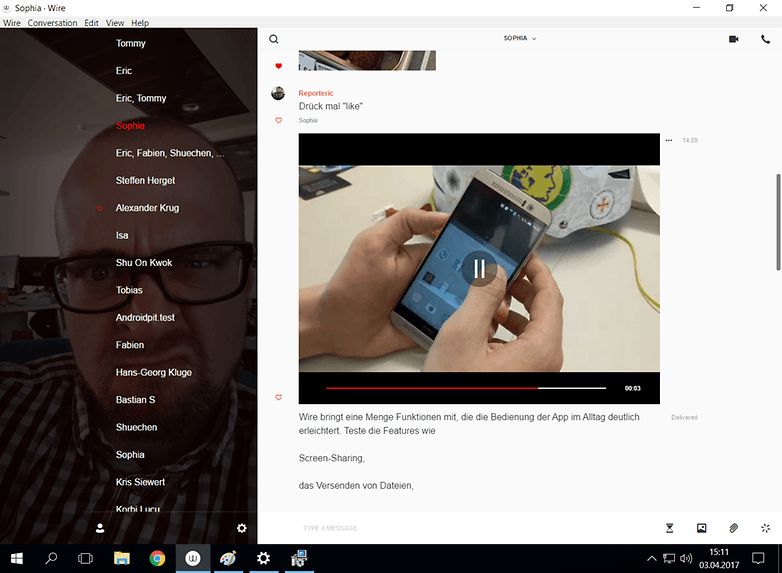Image resolution: width=782 pixels, height=573 pixels.
Task: Open the volume control in the tray
Action: click(x=686, y=559)
